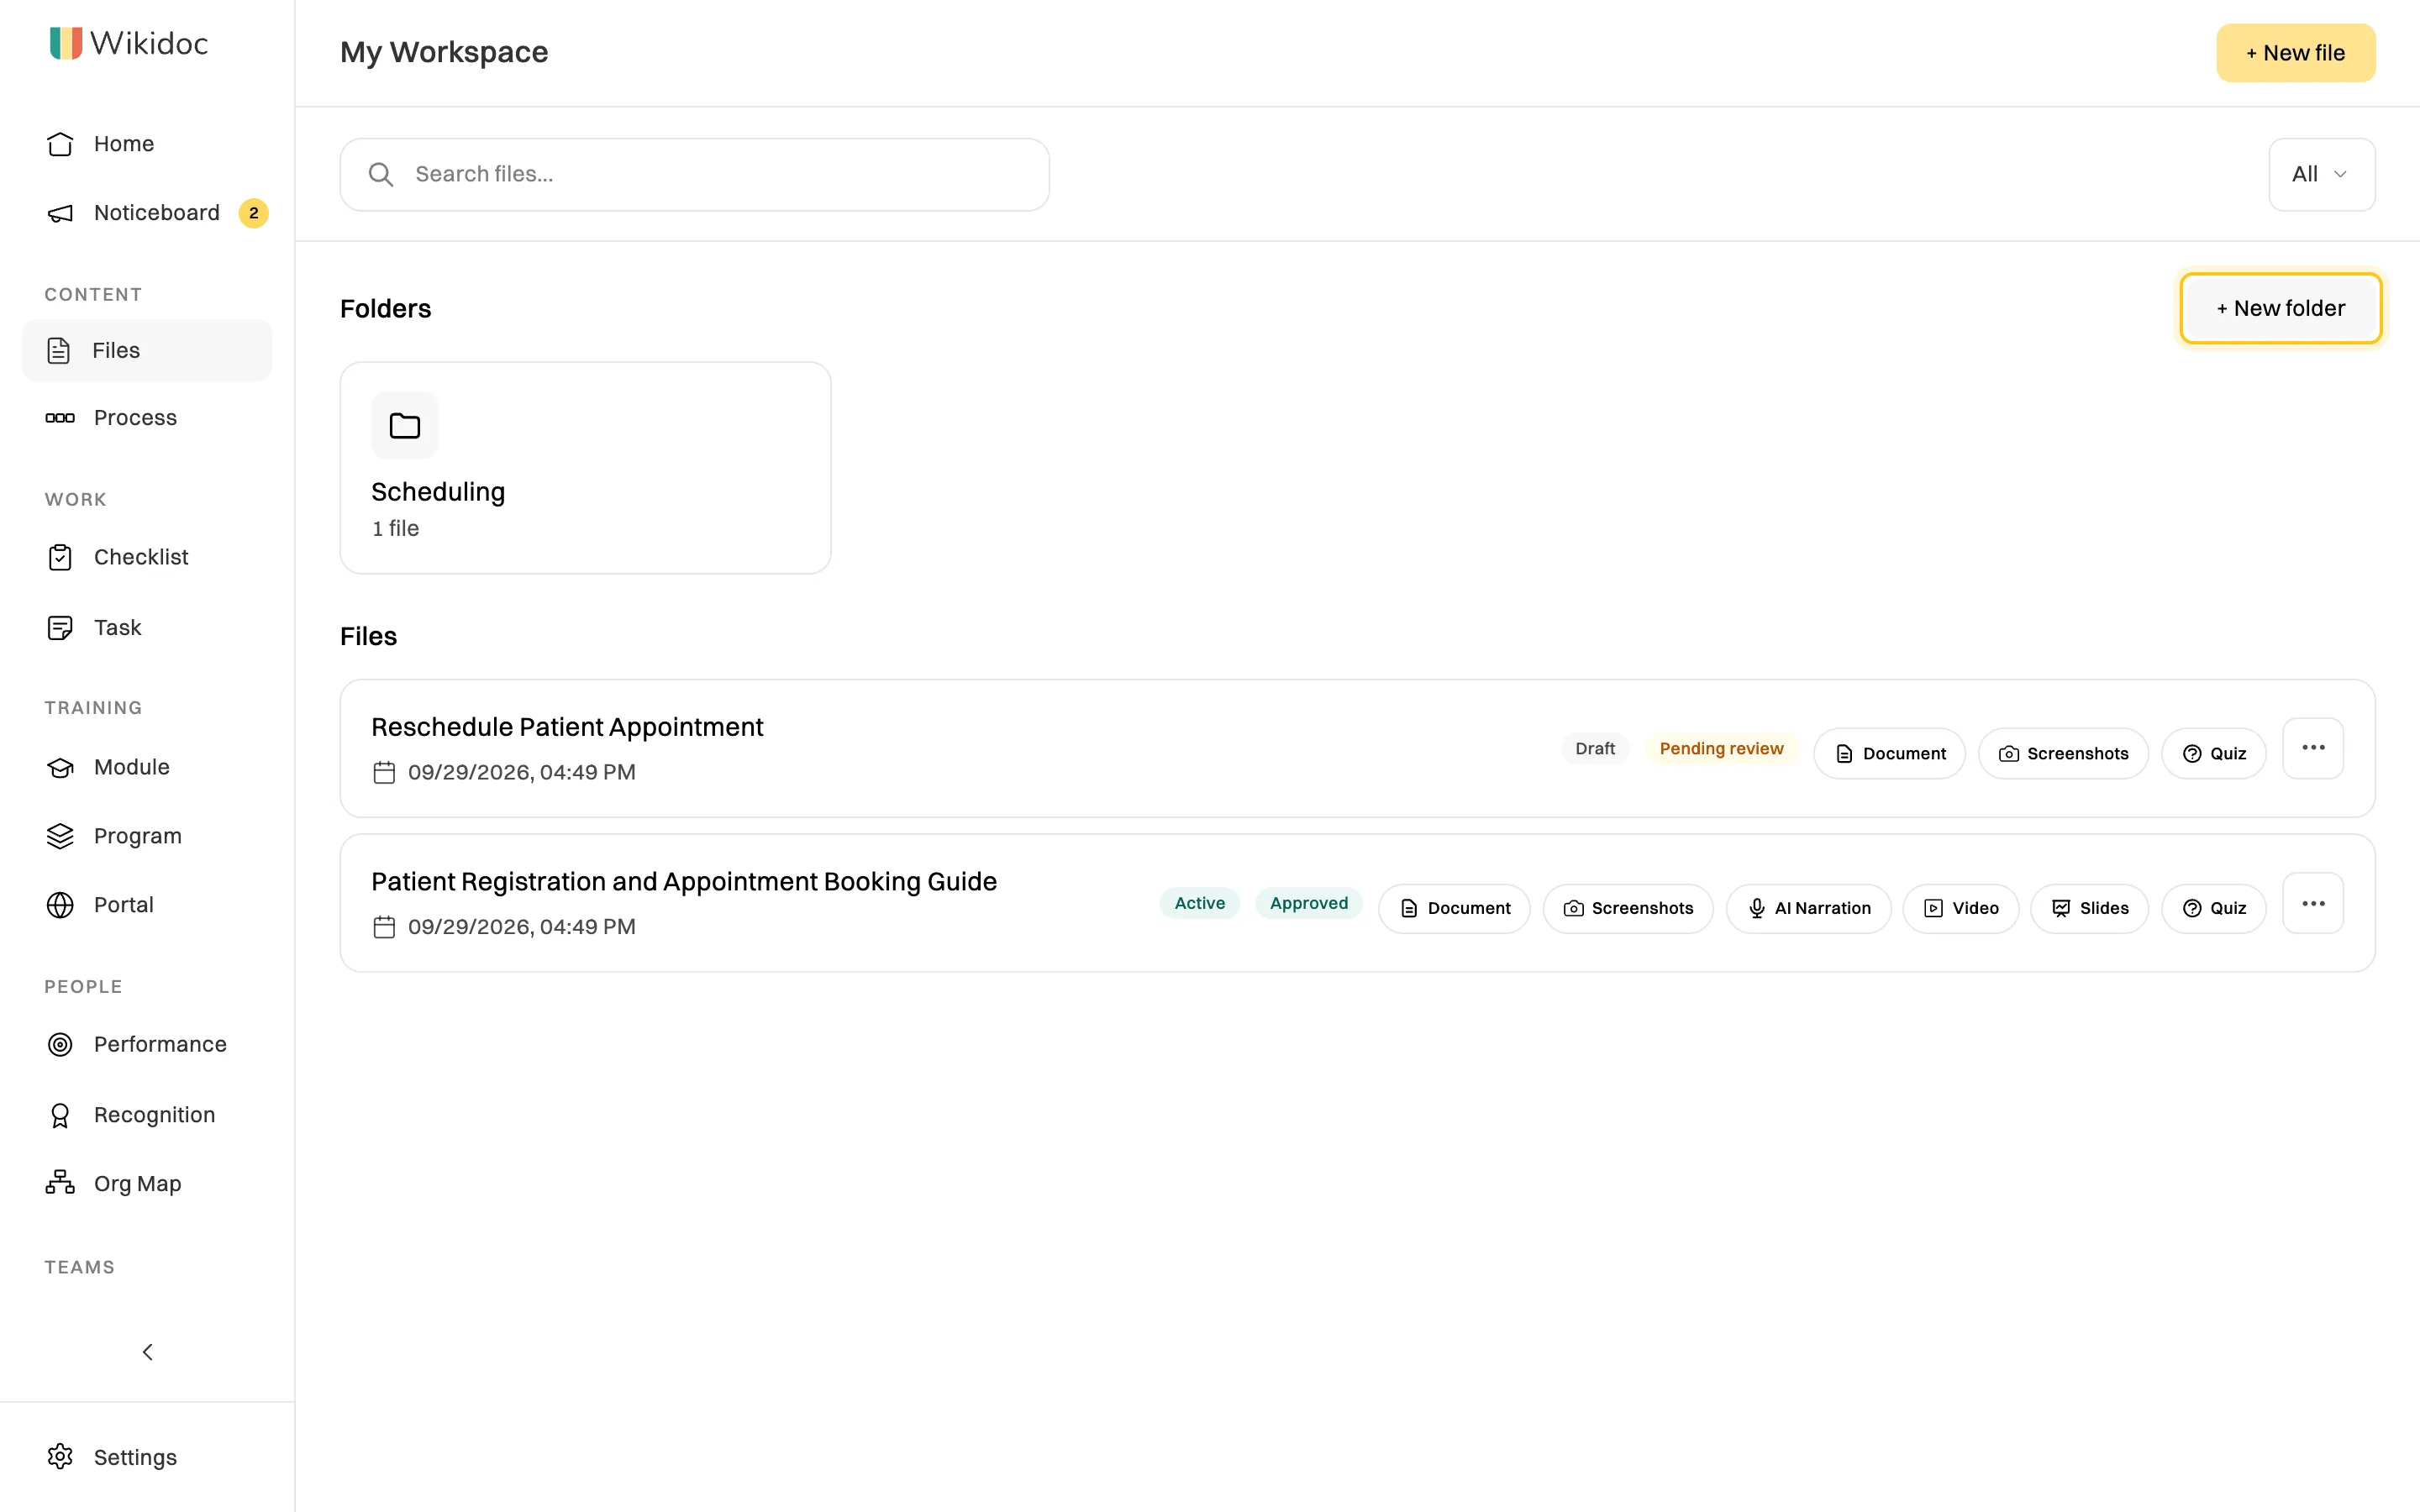Click the Approved status tag

pos(1309,903)
